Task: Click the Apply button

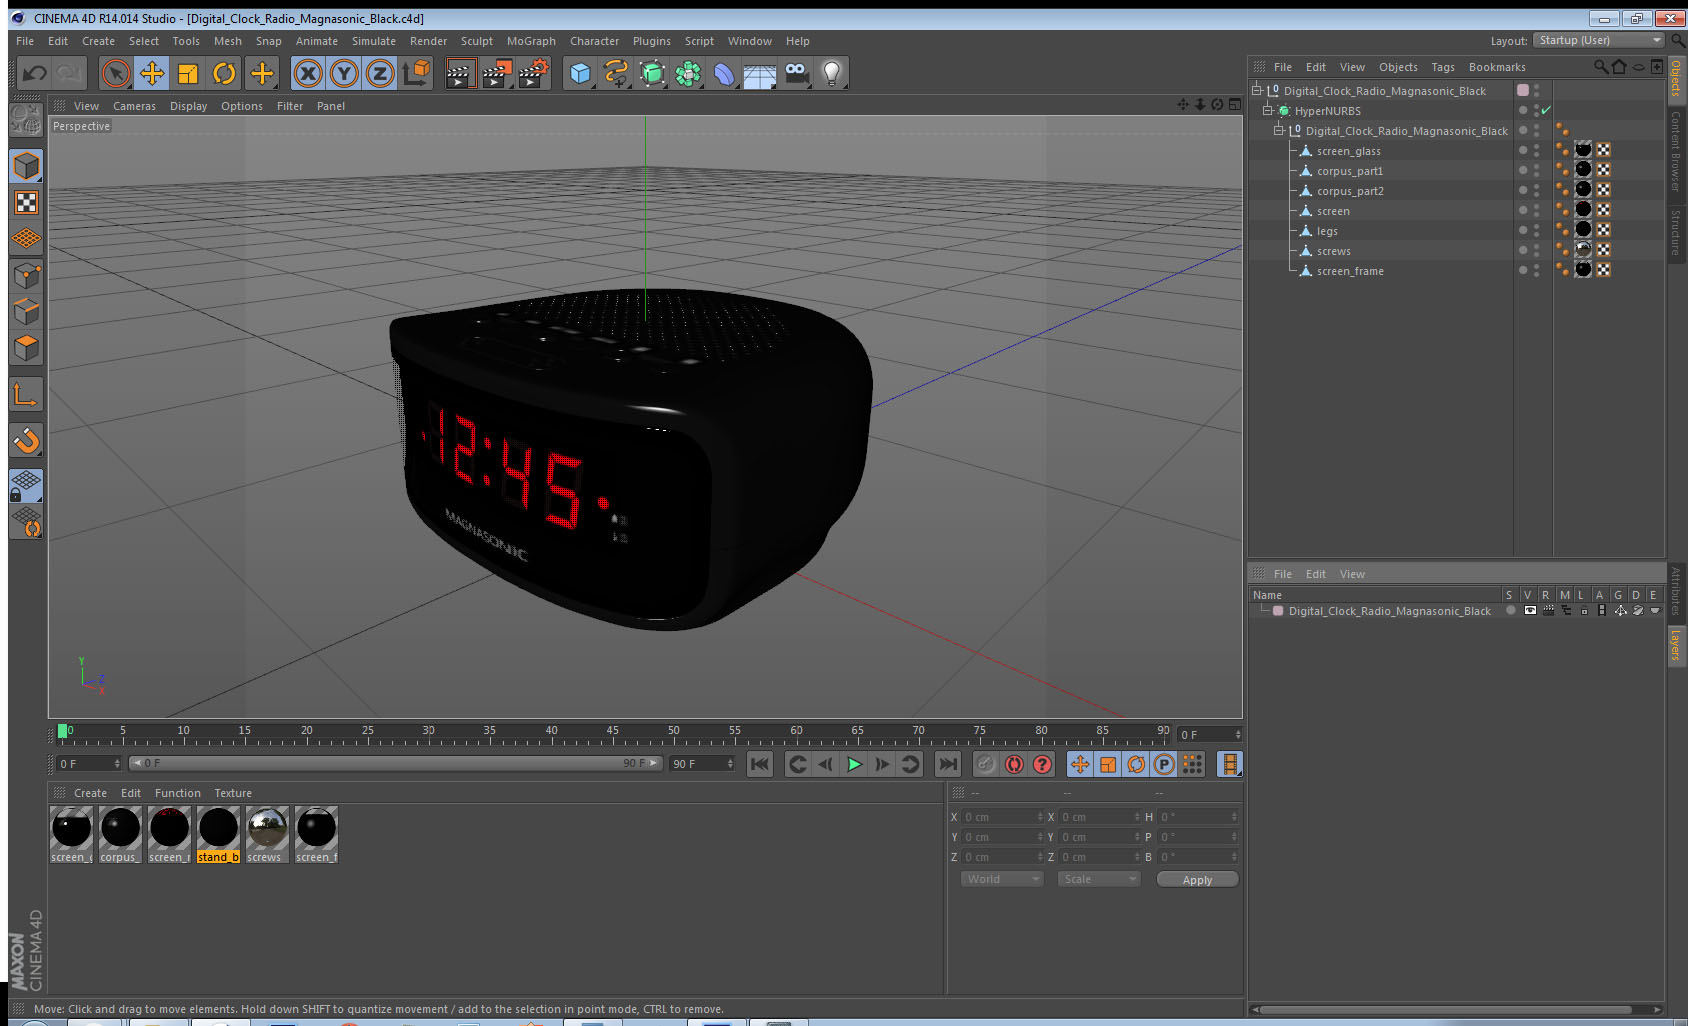Action: coord(1197,880)
